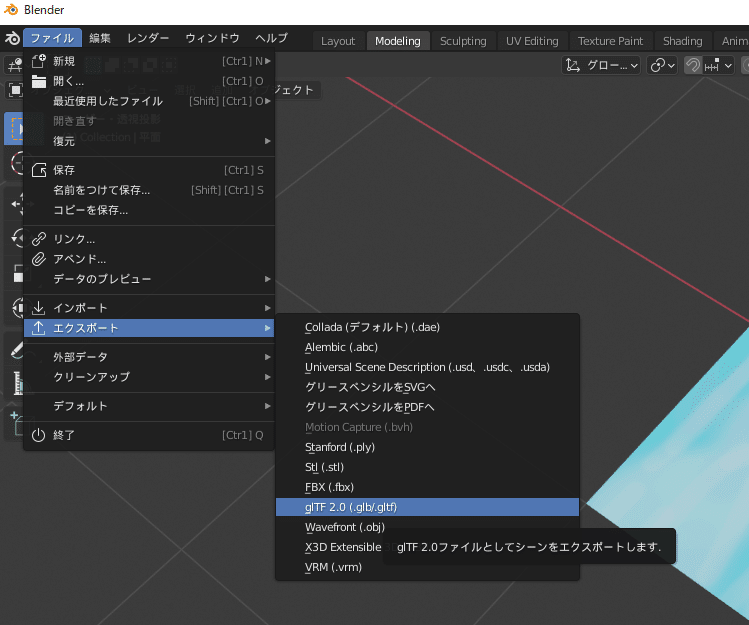Open the ウィンドウ menu
This screenshot has width=749, height=625.
click(x=213, y=38)
